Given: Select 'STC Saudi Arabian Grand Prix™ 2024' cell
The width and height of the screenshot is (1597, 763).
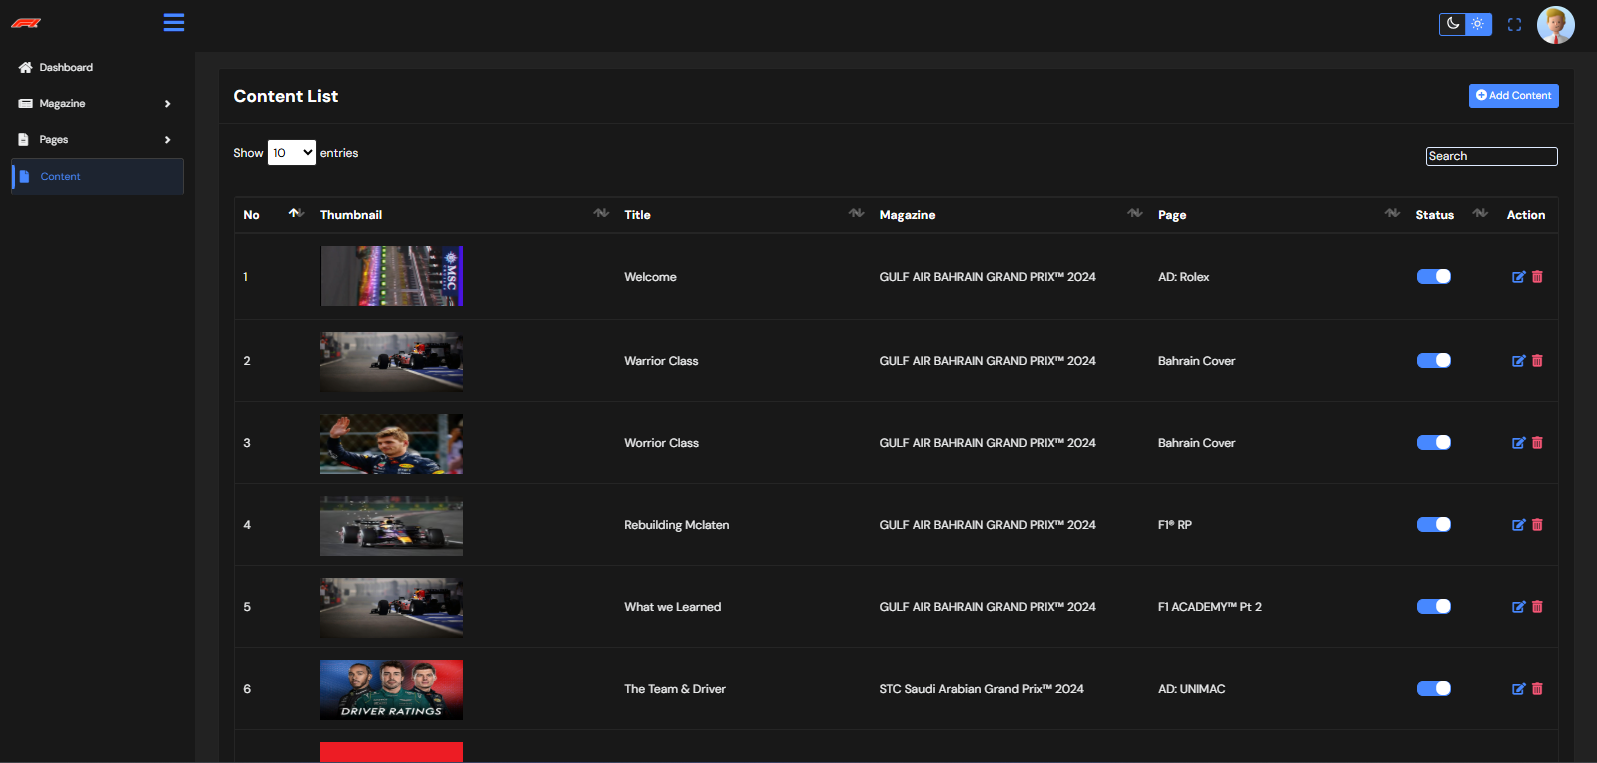Looking at the screenshot, I should tap(981, 689).
